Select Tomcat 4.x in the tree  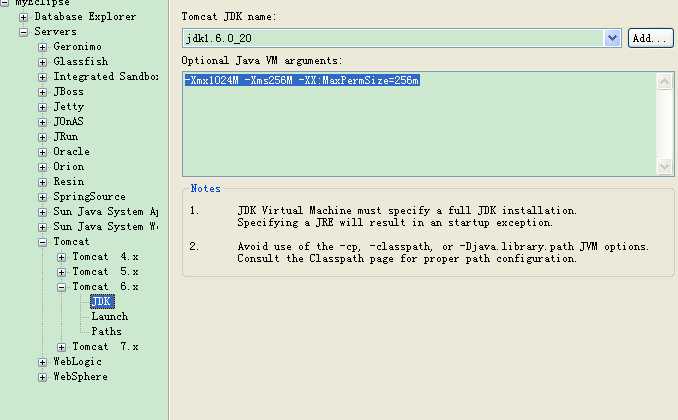pos(106,256)
